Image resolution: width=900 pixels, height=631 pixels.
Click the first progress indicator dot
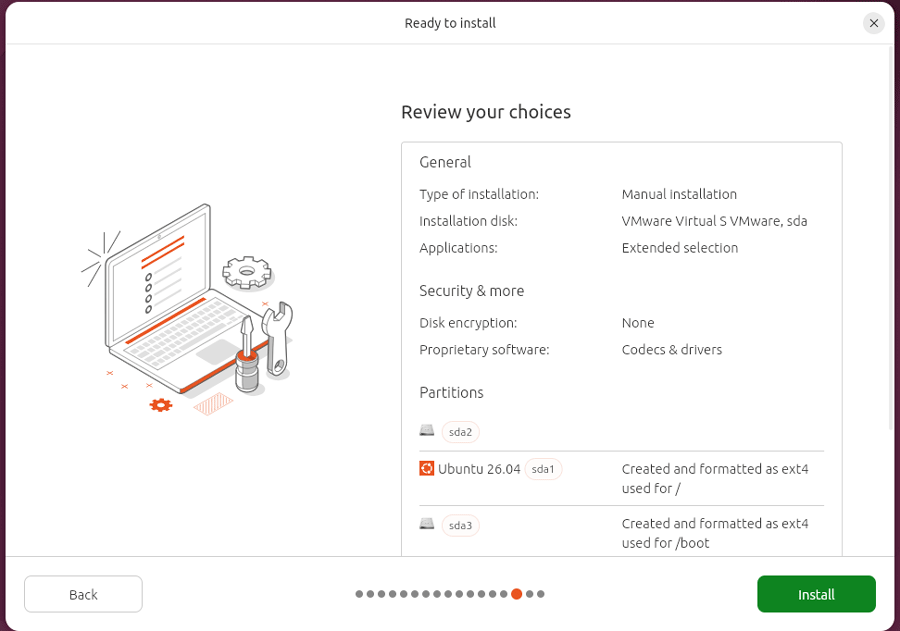pos(359,594)
